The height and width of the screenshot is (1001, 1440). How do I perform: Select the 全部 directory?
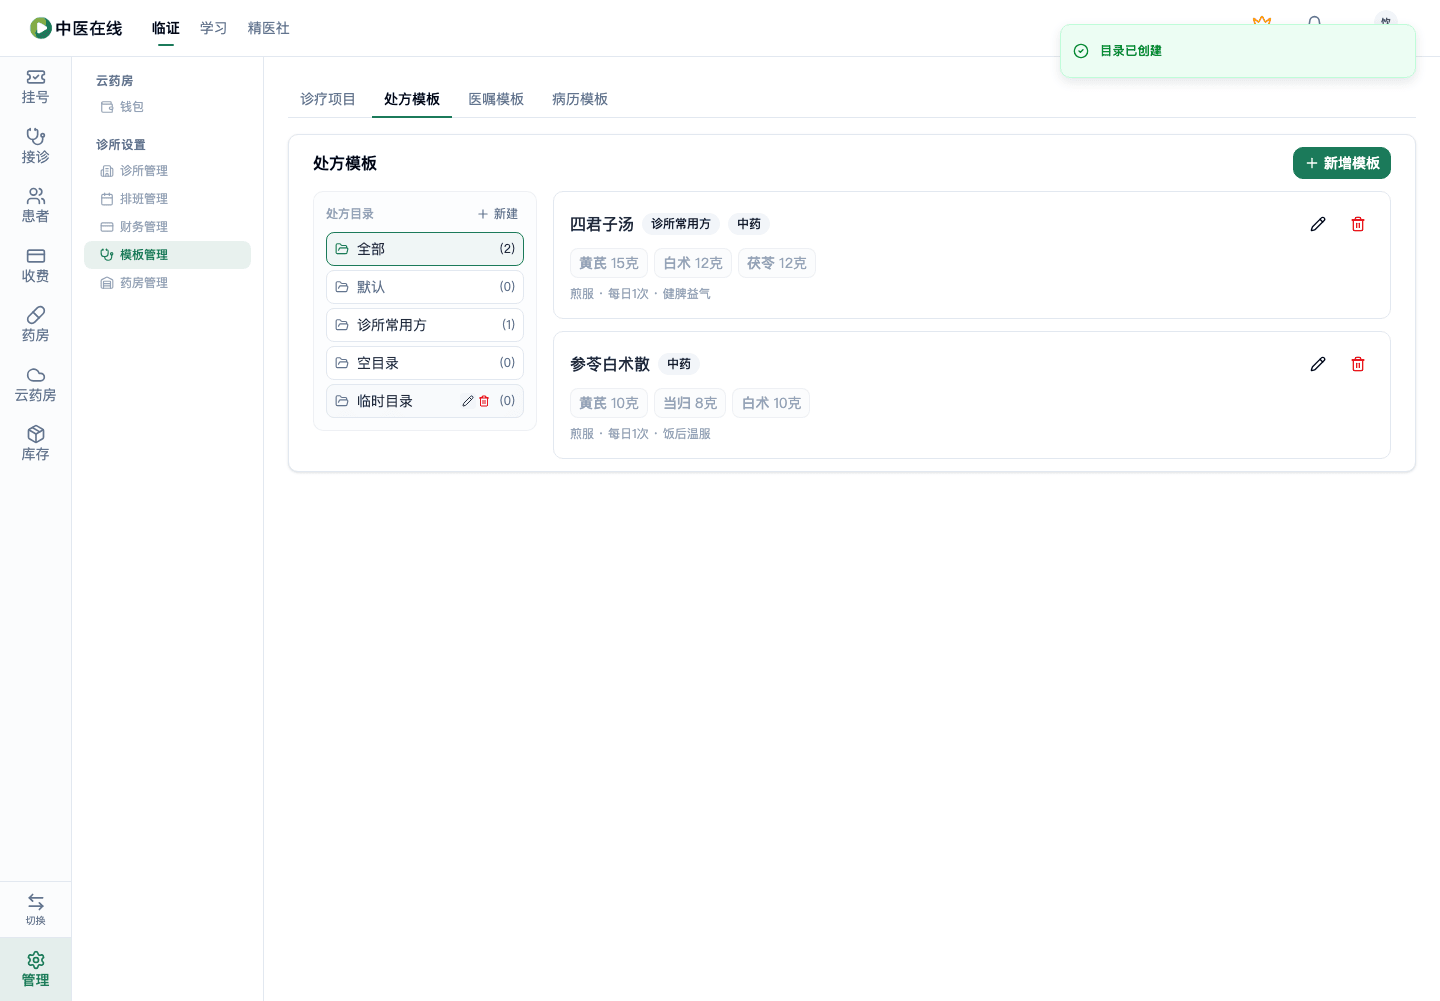[x=425, y=249]
